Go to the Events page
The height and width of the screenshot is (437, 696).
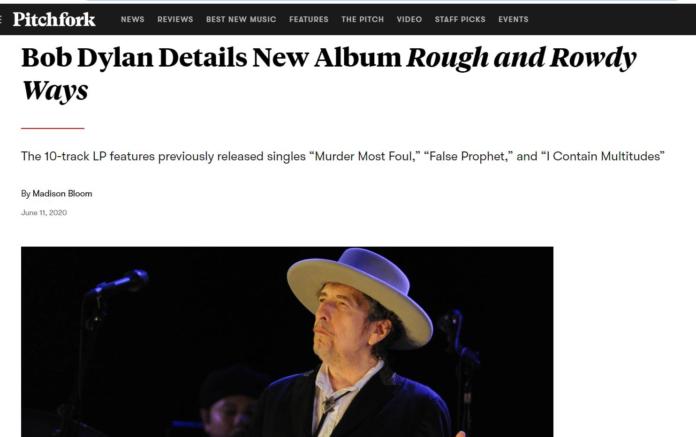513,20
